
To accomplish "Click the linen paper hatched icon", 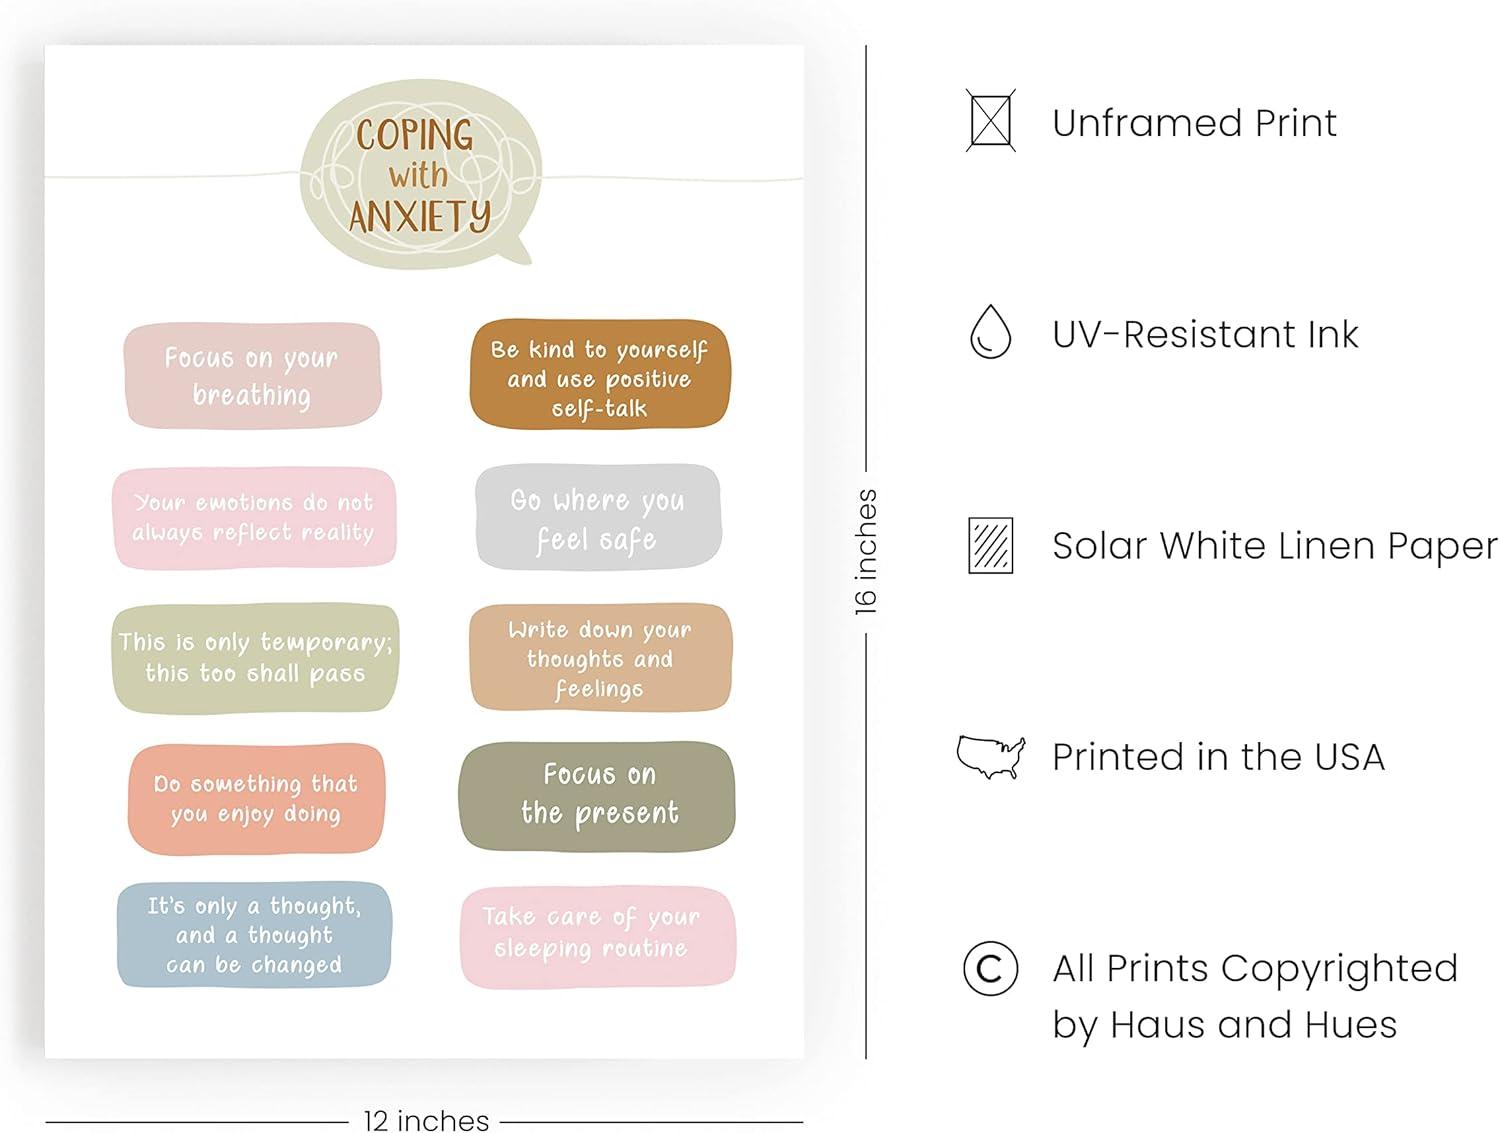I will [x=990, y=545].
